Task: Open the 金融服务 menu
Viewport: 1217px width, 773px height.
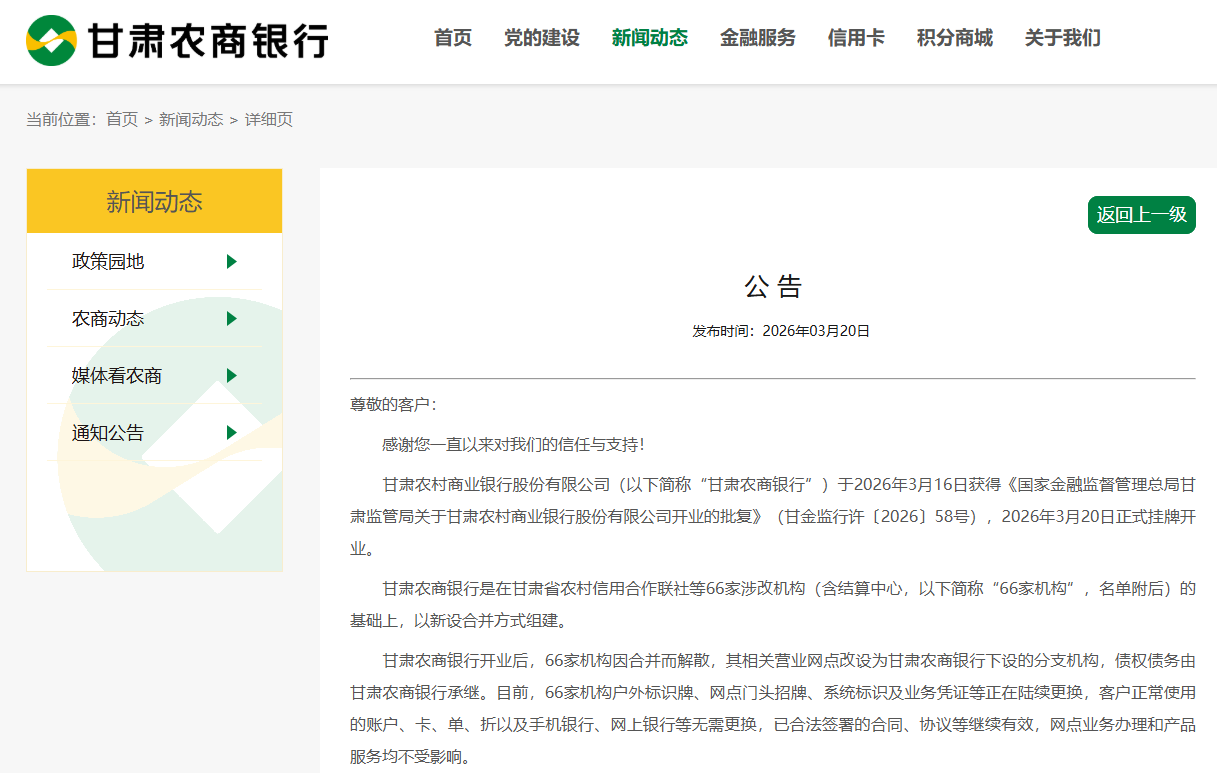Action: click(758, 38)
